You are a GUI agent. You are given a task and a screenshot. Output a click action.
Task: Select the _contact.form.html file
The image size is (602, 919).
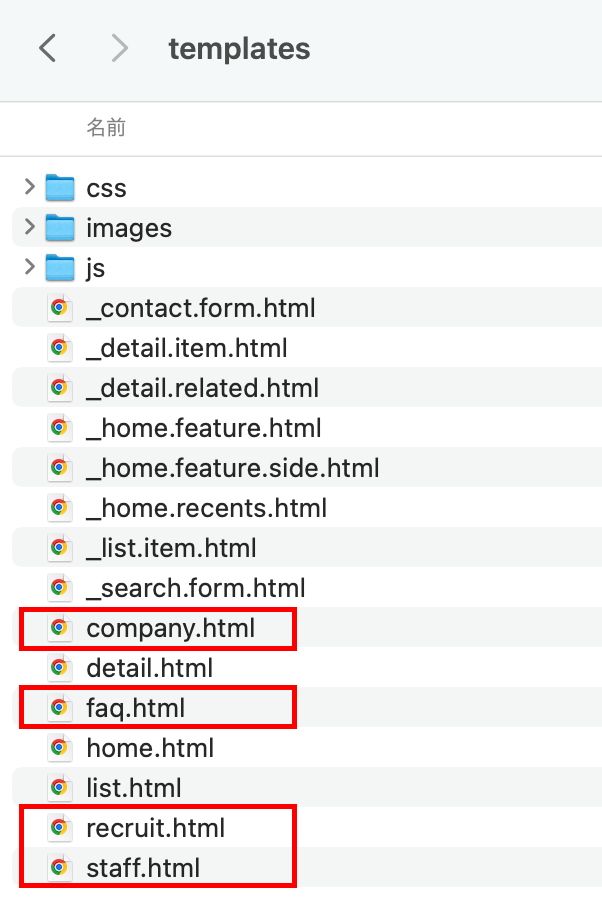200,308
